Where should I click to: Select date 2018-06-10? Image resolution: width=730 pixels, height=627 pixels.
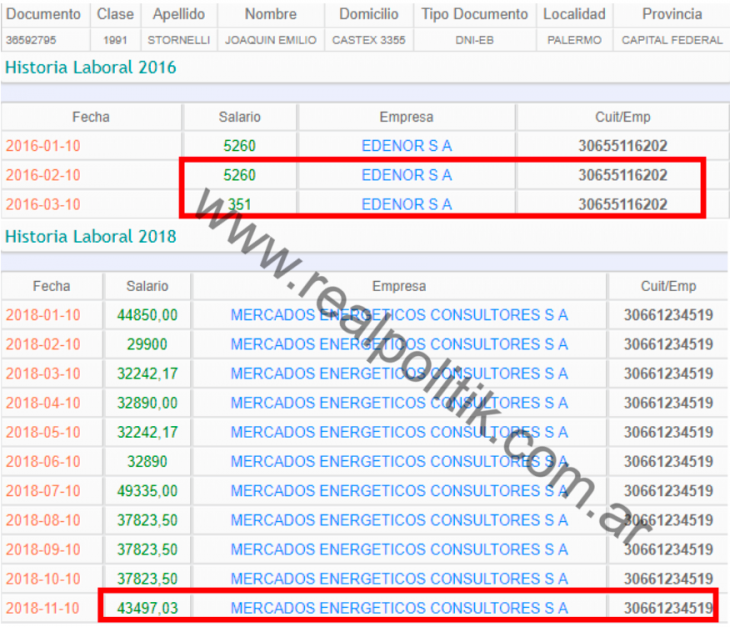click(43, 462)
